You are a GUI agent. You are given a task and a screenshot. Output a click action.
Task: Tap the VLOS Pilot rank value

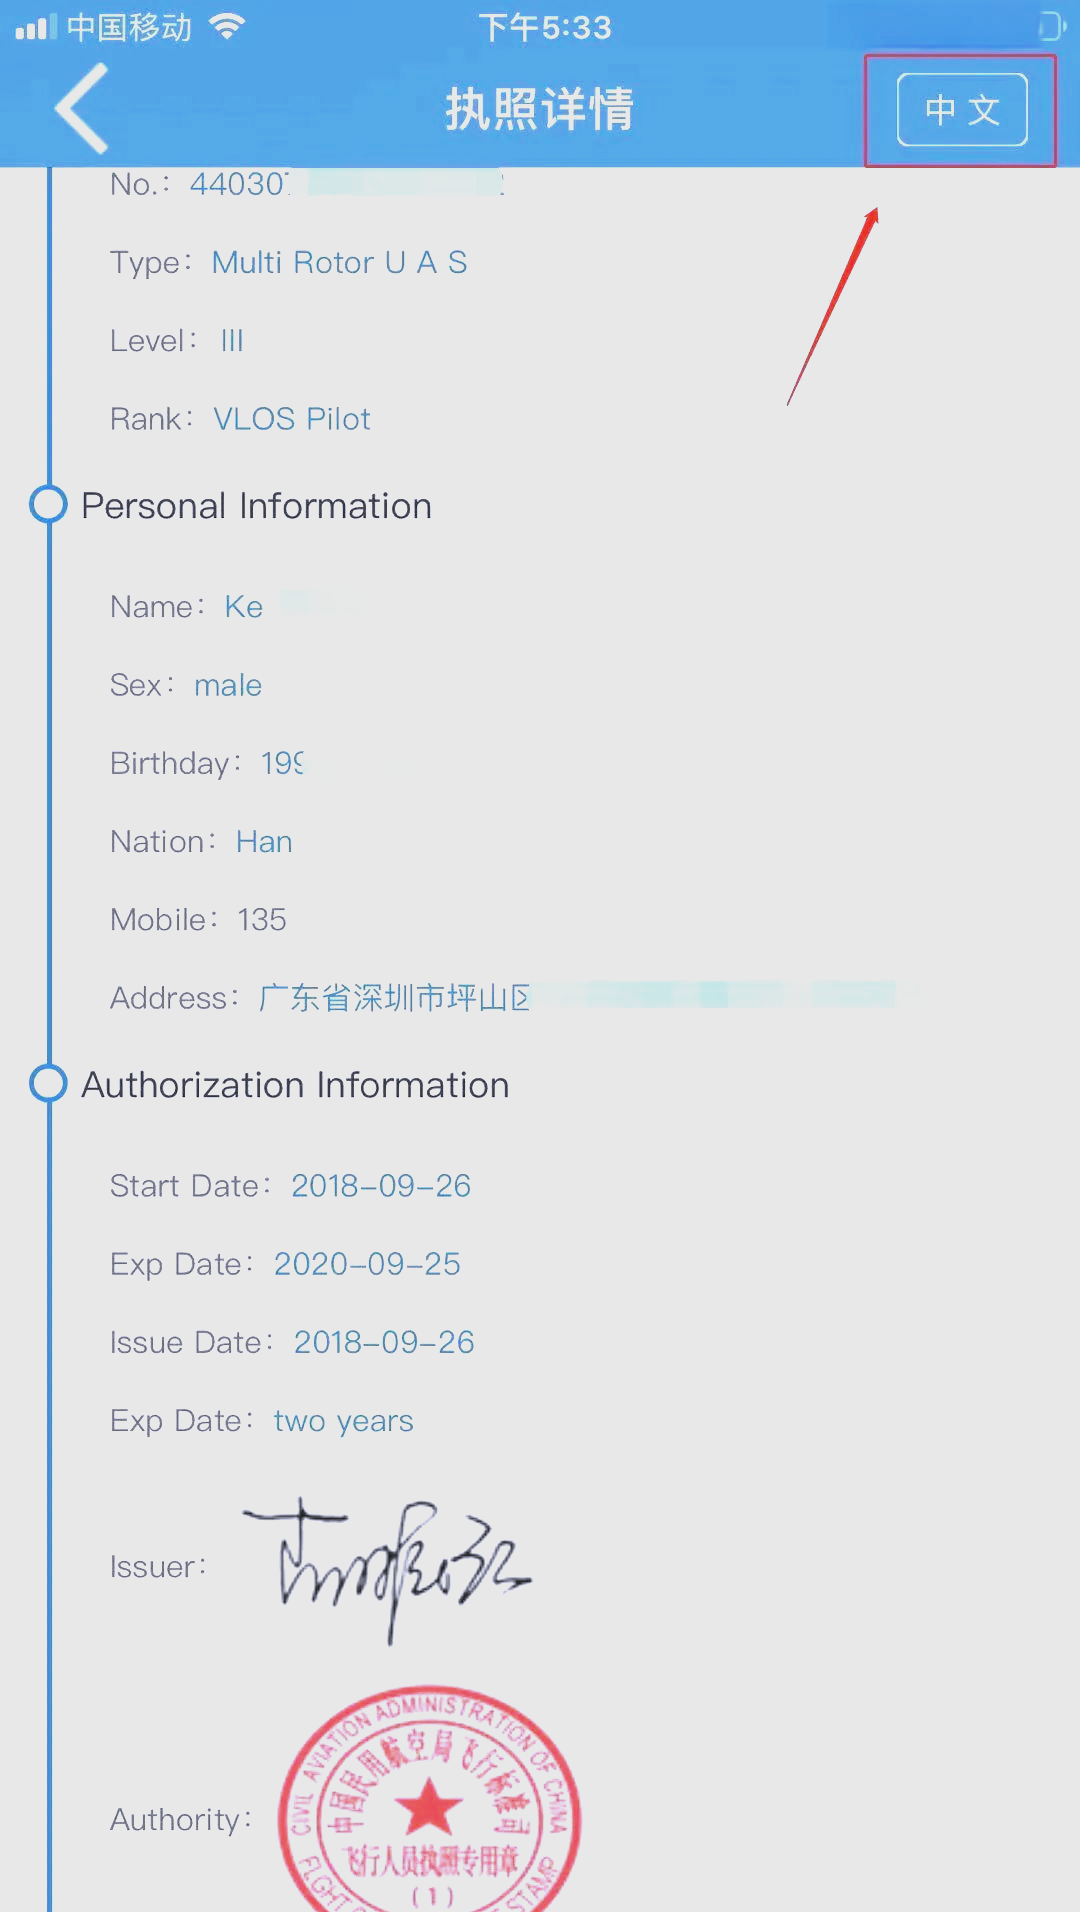click(x=291, y=419)
